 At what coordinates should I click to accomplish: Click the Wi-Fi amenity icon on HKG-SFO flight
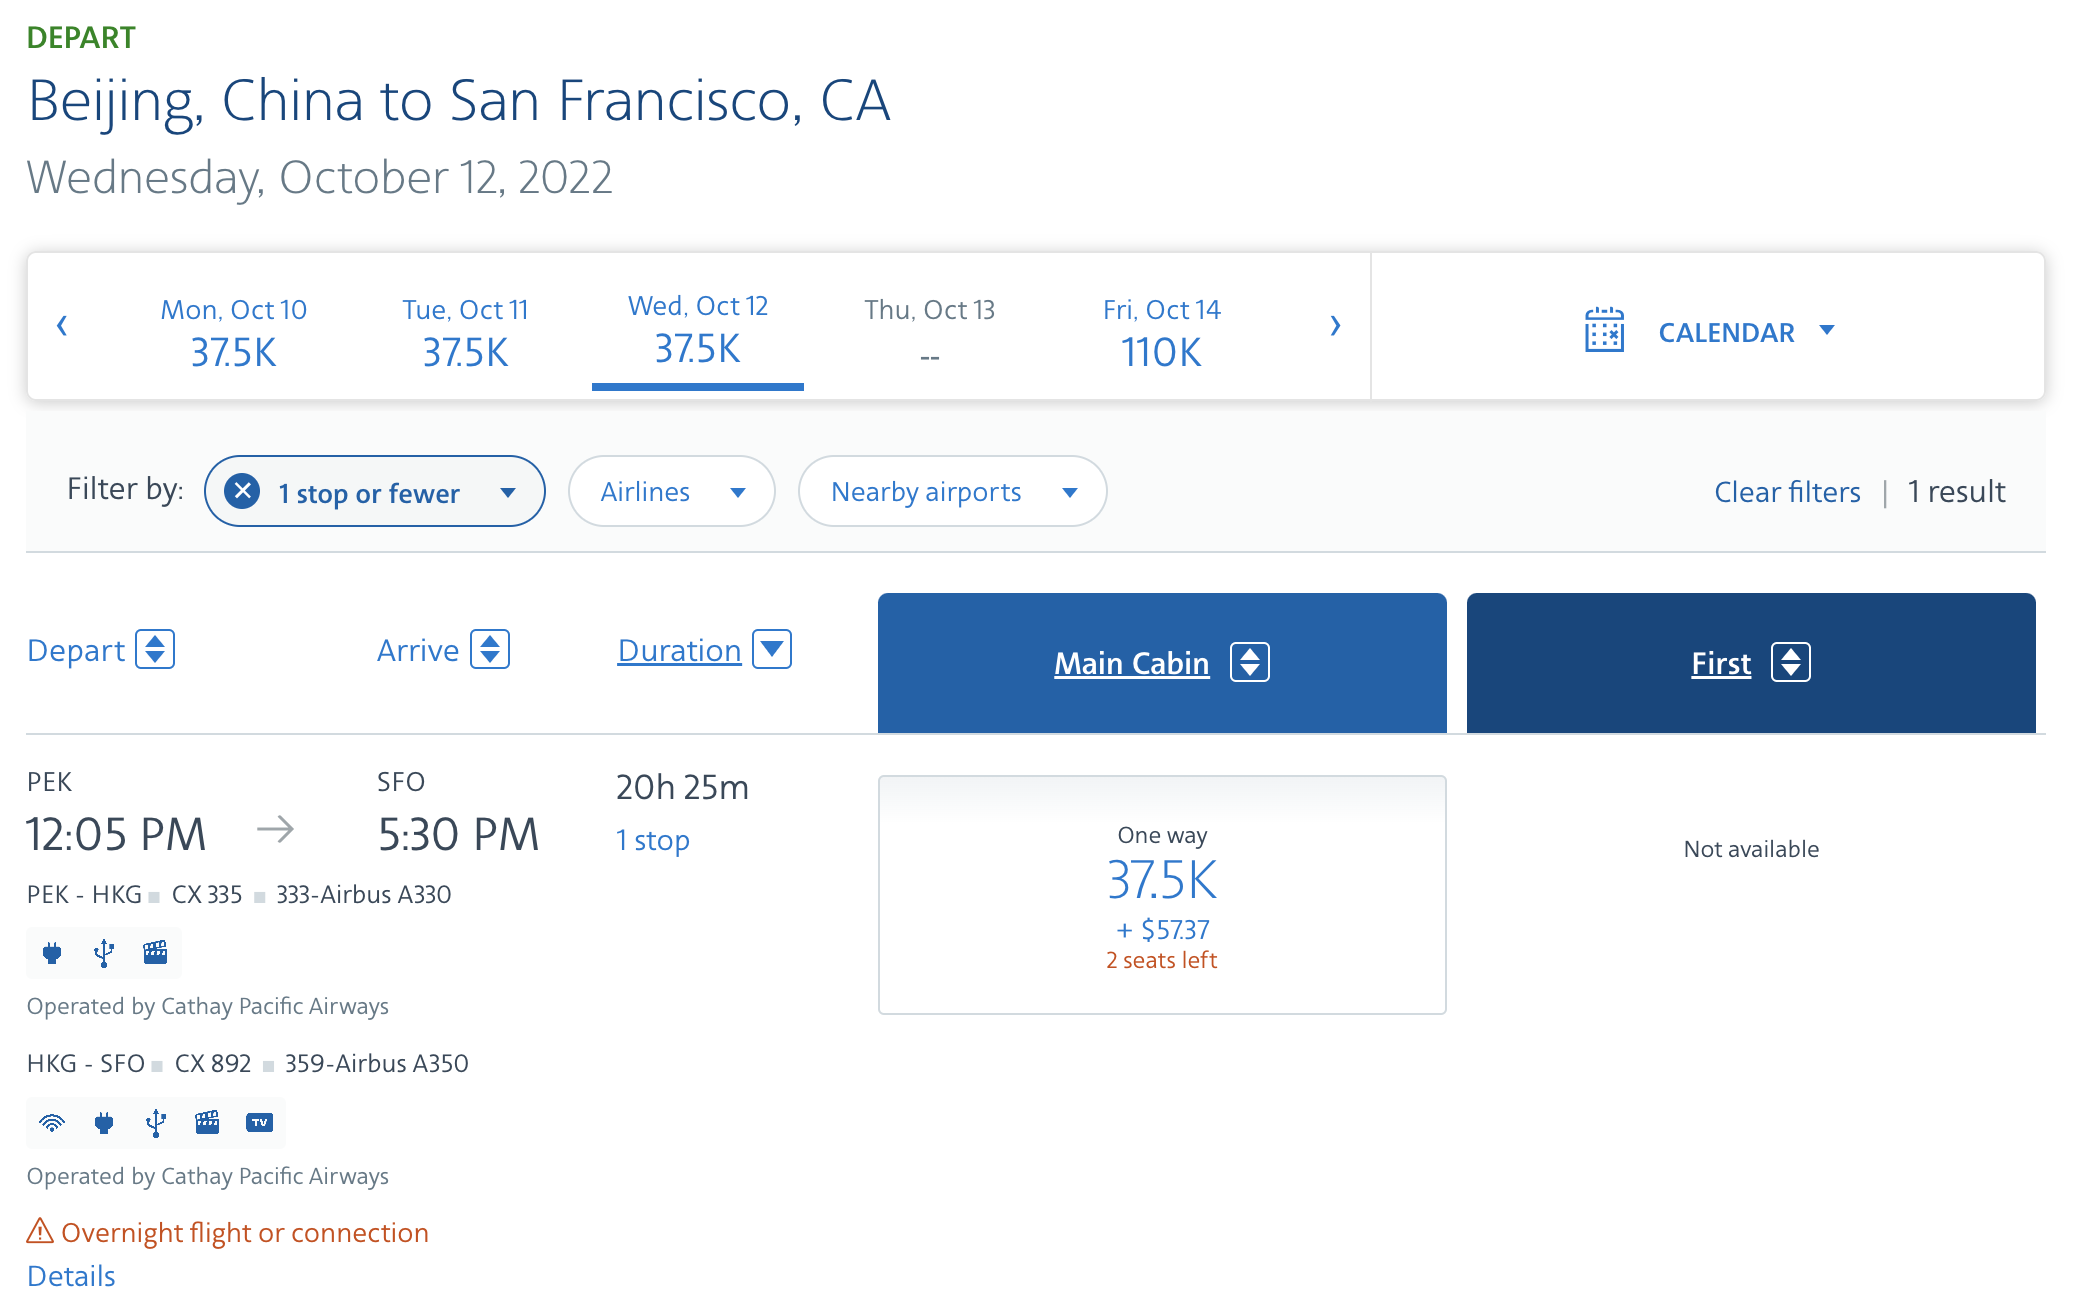click(x=52, y=1123)
